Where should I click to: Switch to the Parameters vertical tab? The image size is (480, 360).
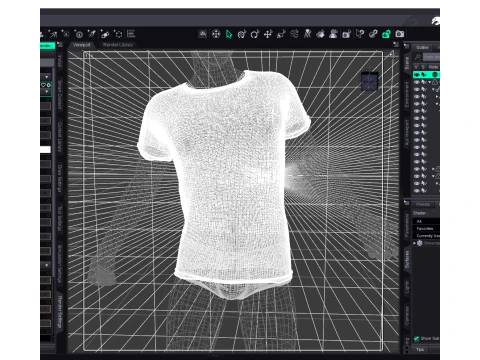407,225
